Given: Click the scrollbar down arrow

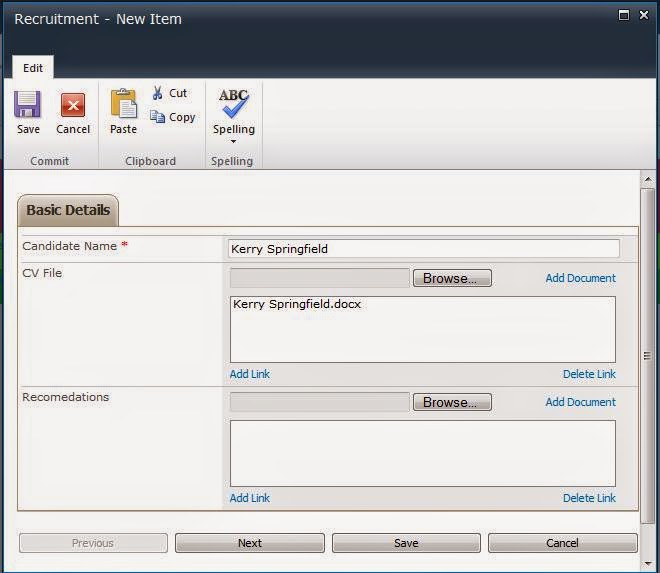Looking at the screenshot, I should click(x=648, y=563).
